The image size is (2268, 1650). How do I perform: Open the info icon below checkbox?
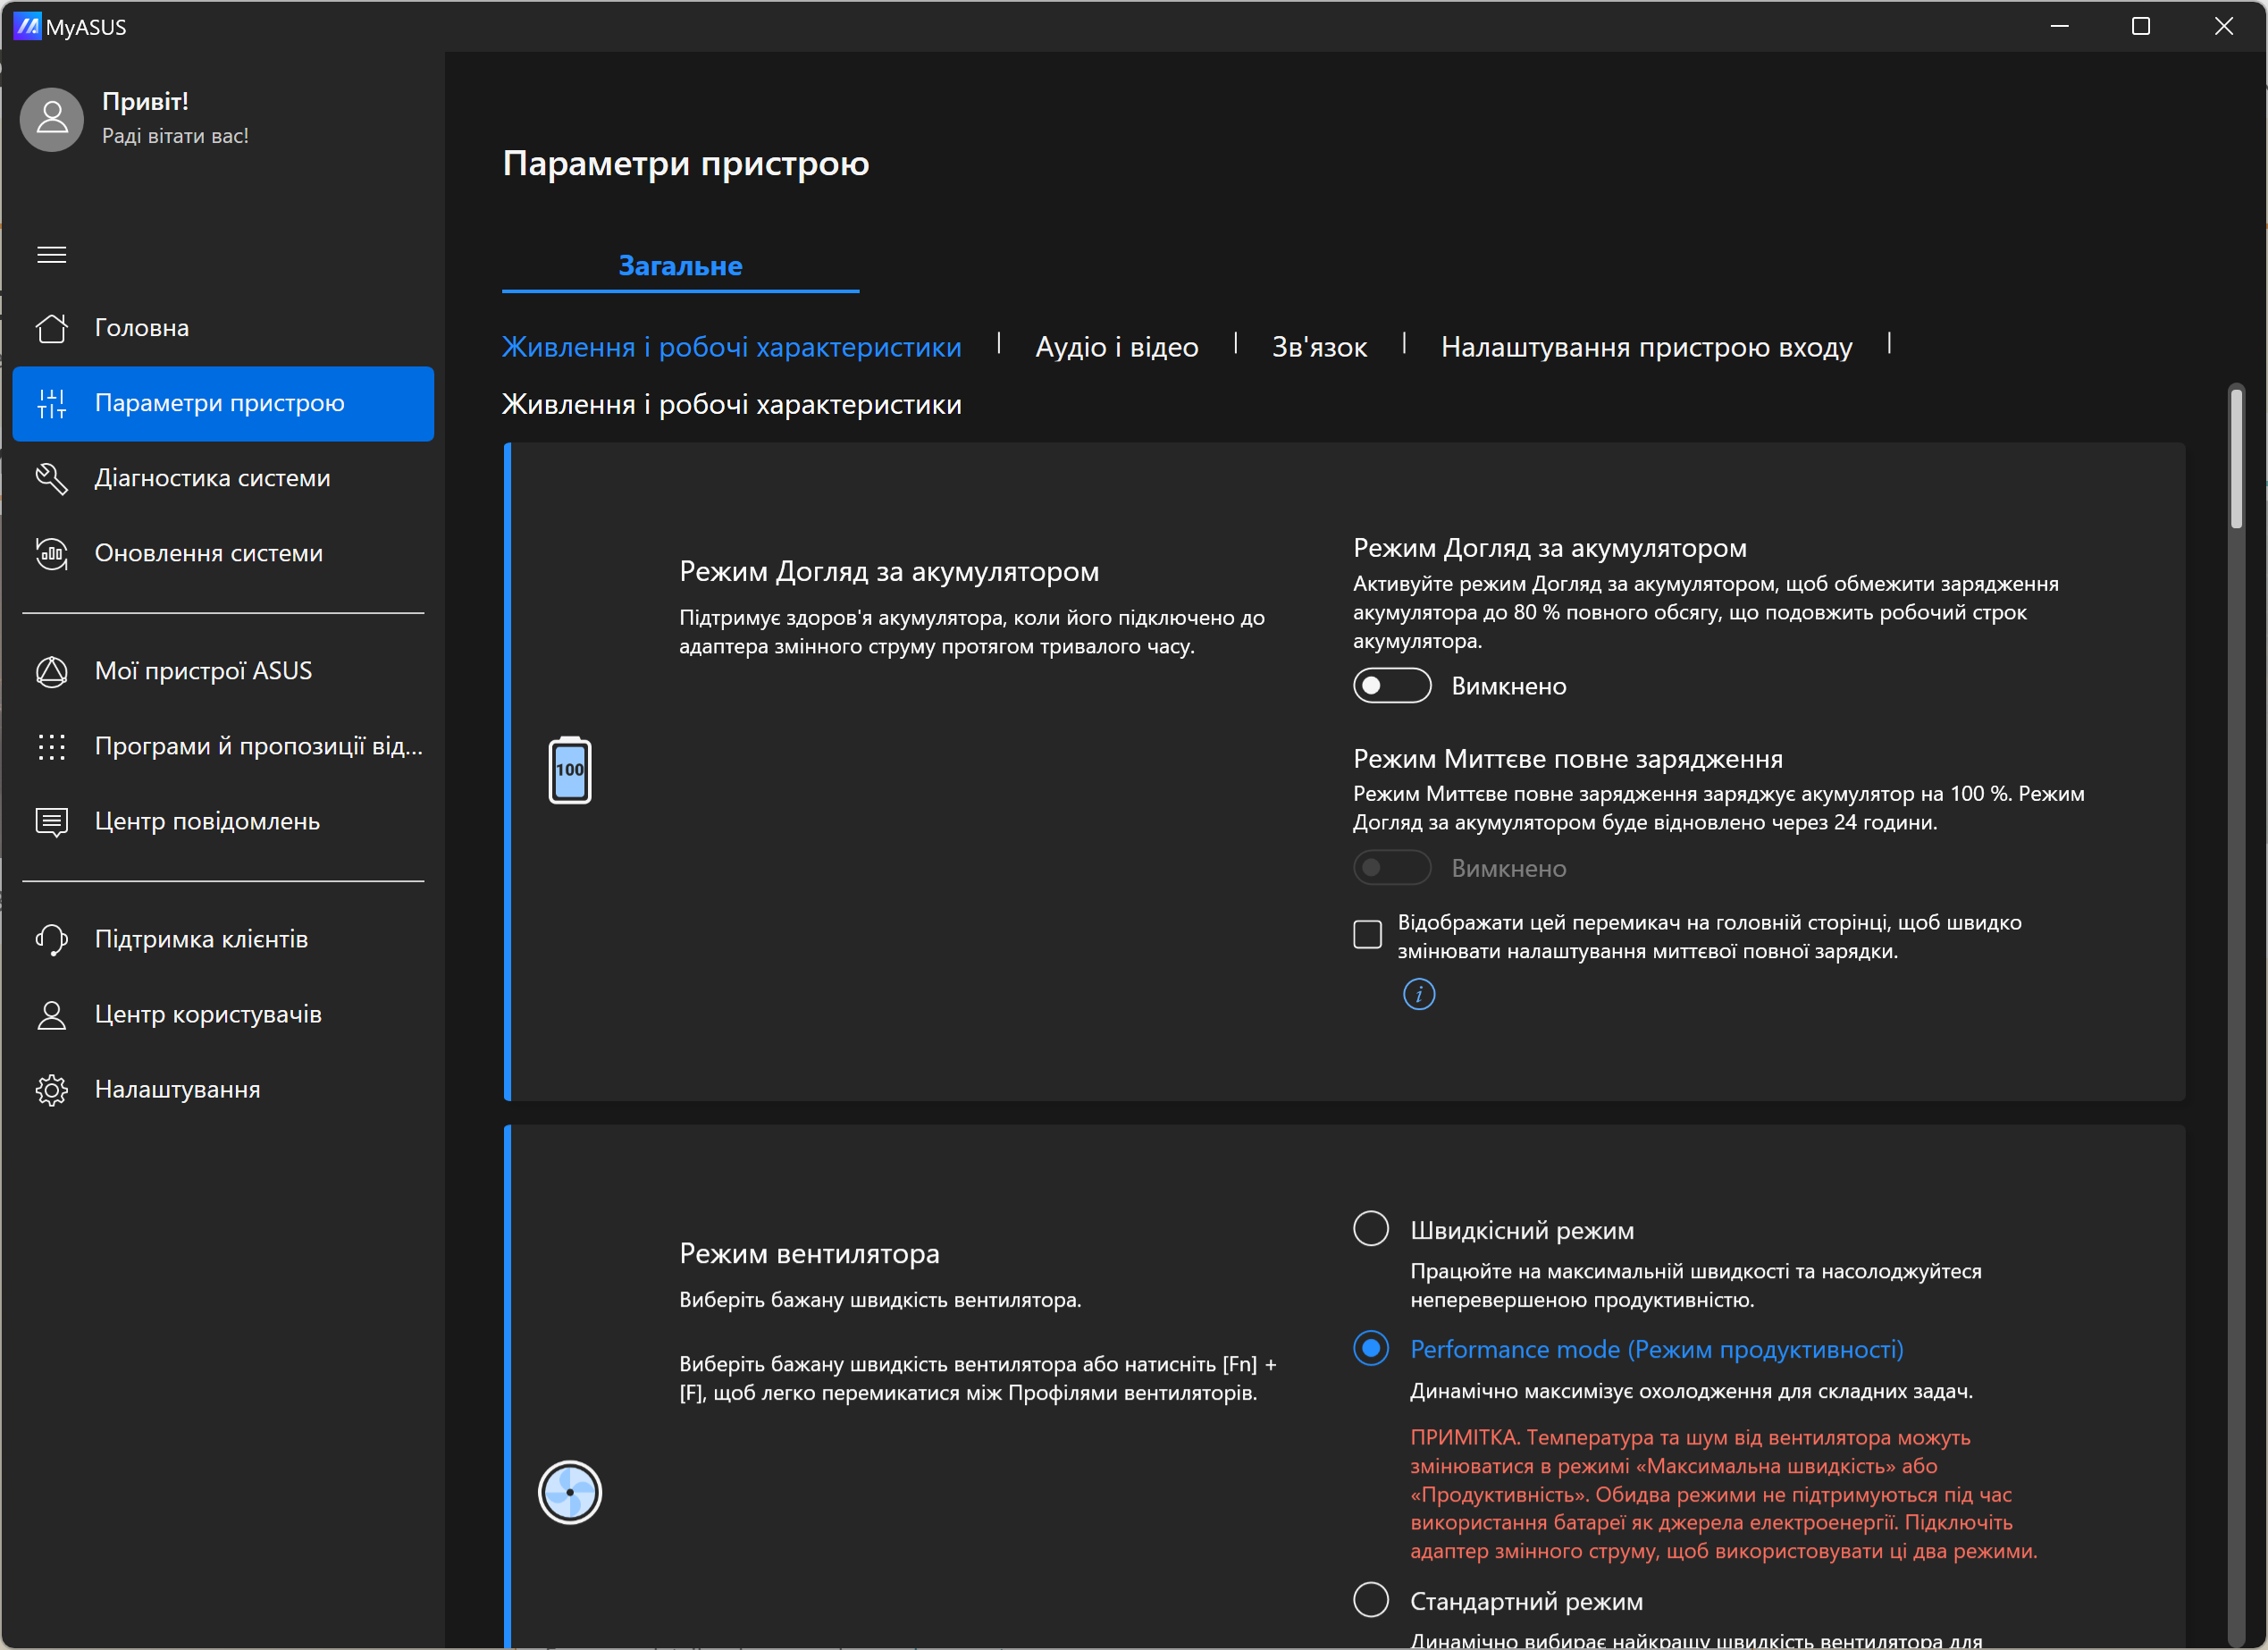pos(1419,994)
